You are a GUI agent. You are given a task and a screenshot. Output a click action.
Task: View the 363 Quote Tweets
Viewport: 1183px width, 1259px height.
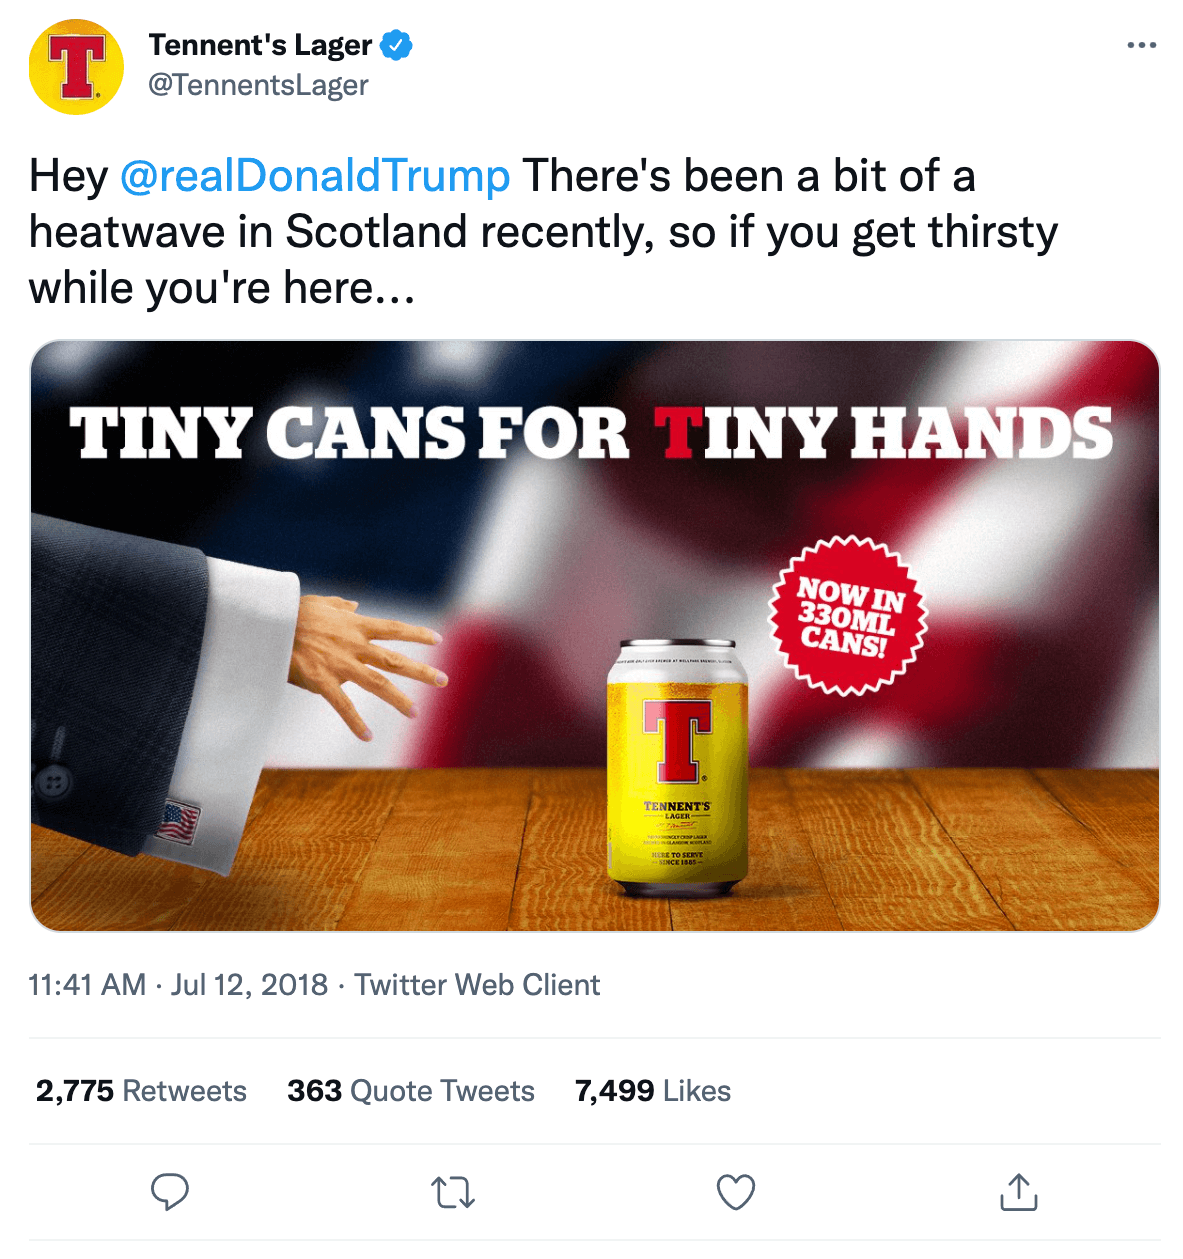[x=410, y=1091]
